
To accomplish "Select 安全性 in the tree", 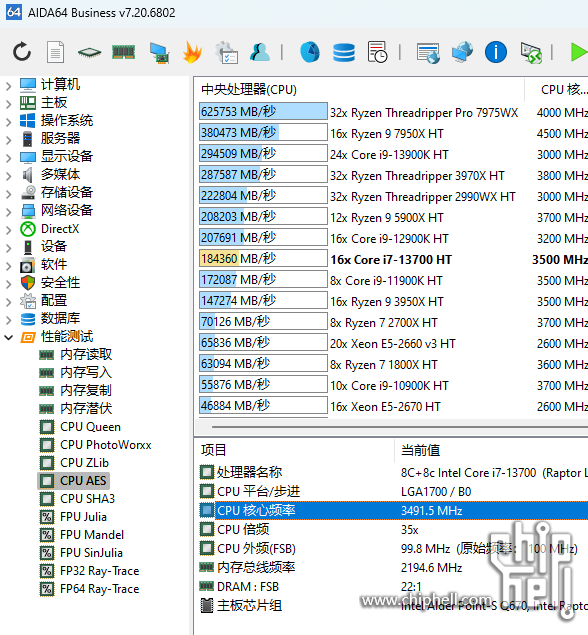I will (60, 282).
